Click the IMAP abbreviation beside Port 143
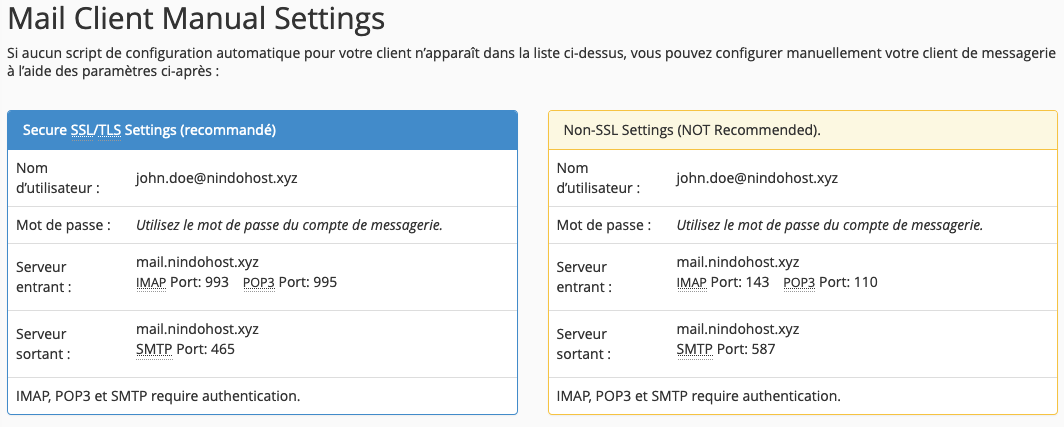Viewport: 1064px width, 427px height. coord(691,283)
